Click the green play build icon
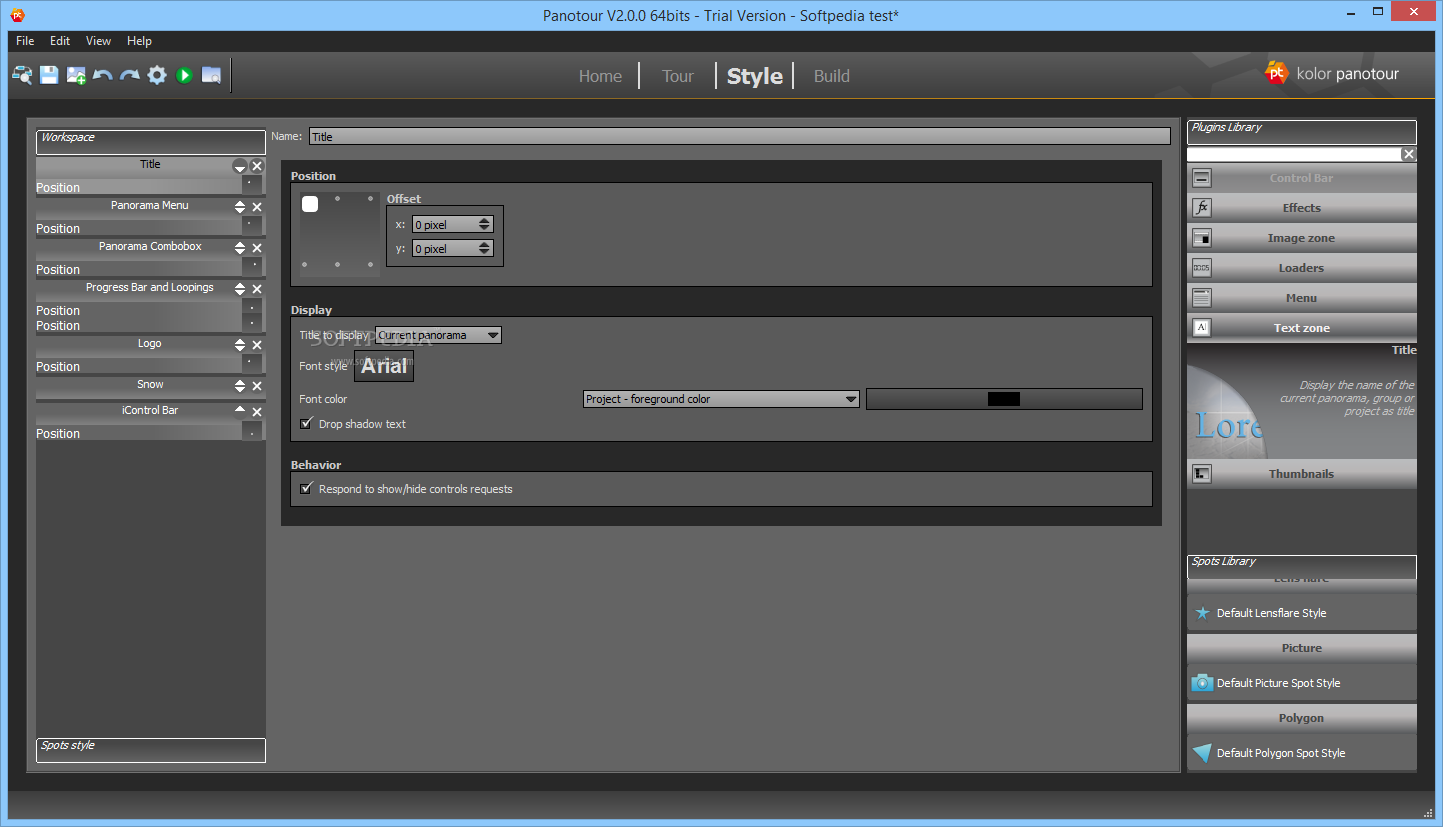The width and height of the screenshot is (1443, 827). click(184, 75)
